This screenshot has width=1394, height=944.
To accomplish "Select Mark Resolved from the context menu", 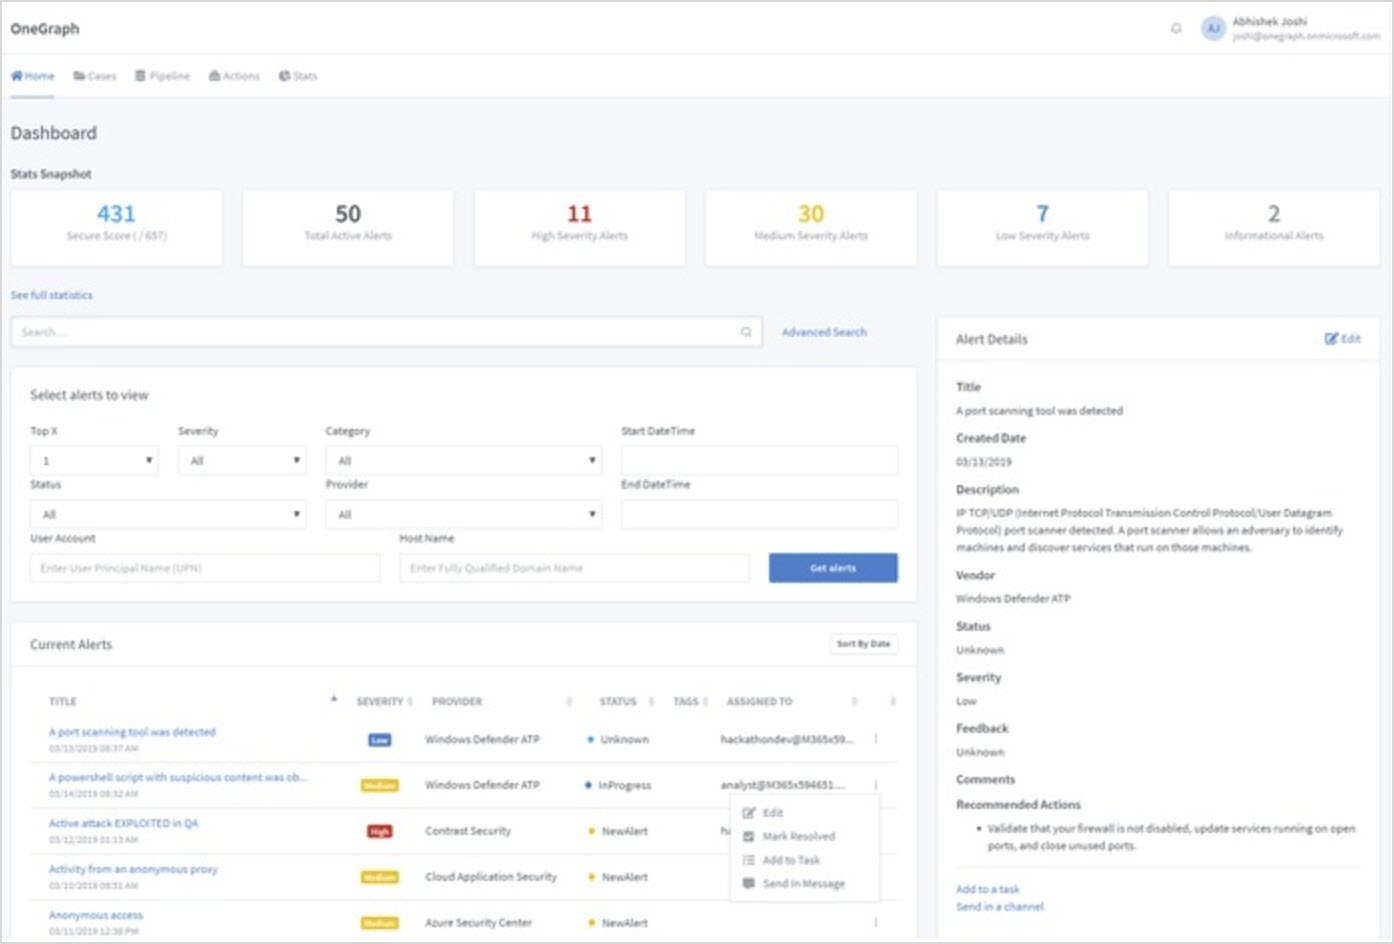I will tap(797, 836).
